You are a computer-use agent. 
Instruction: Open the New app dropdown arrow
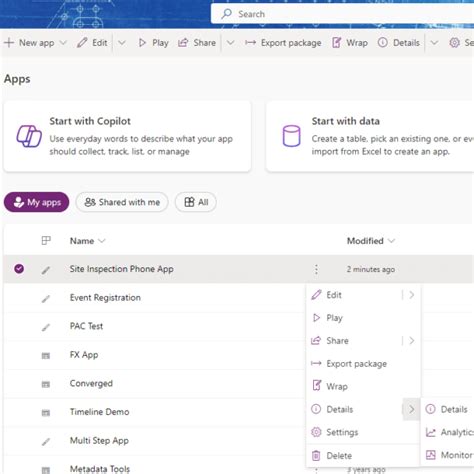pos(63,43)
